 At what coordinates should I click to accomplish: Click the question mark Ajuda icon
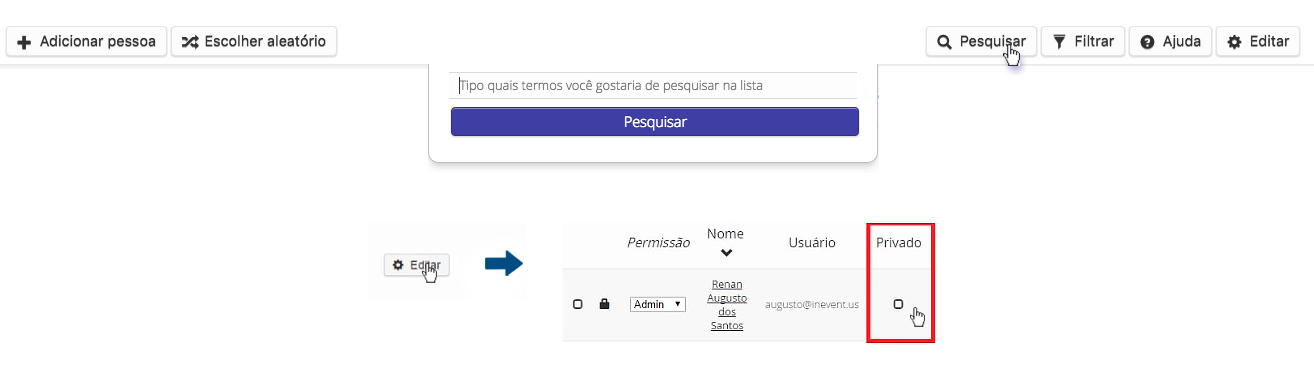pyautogui.click(x=1147, y=42)
